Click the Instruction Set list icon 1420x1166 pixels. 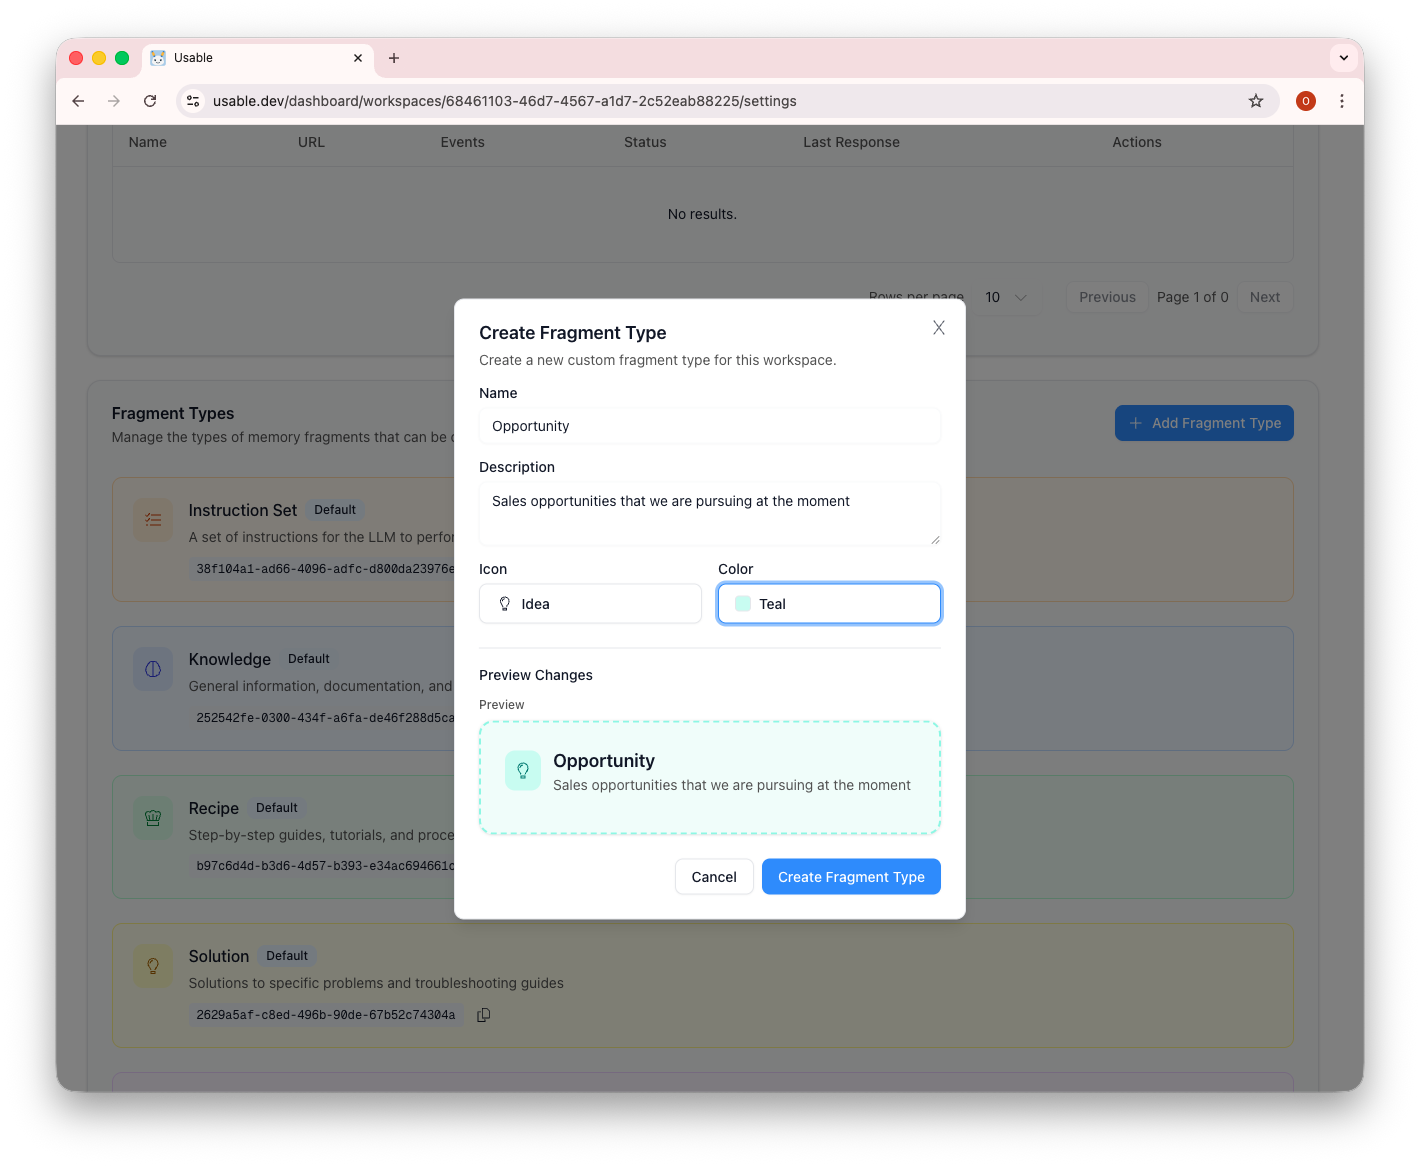click(x=152, y=520)
